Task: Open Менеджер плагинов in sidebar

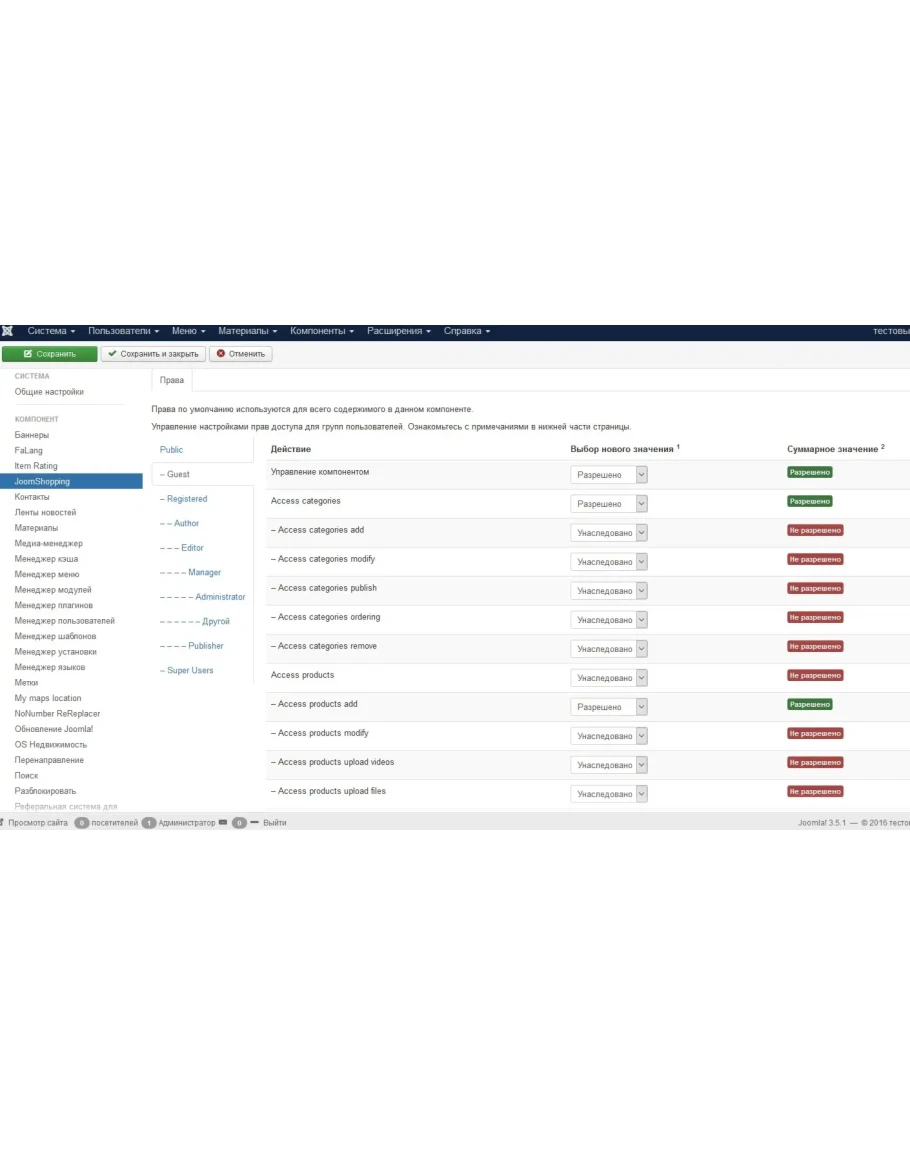Action: [x=53, y=605]
